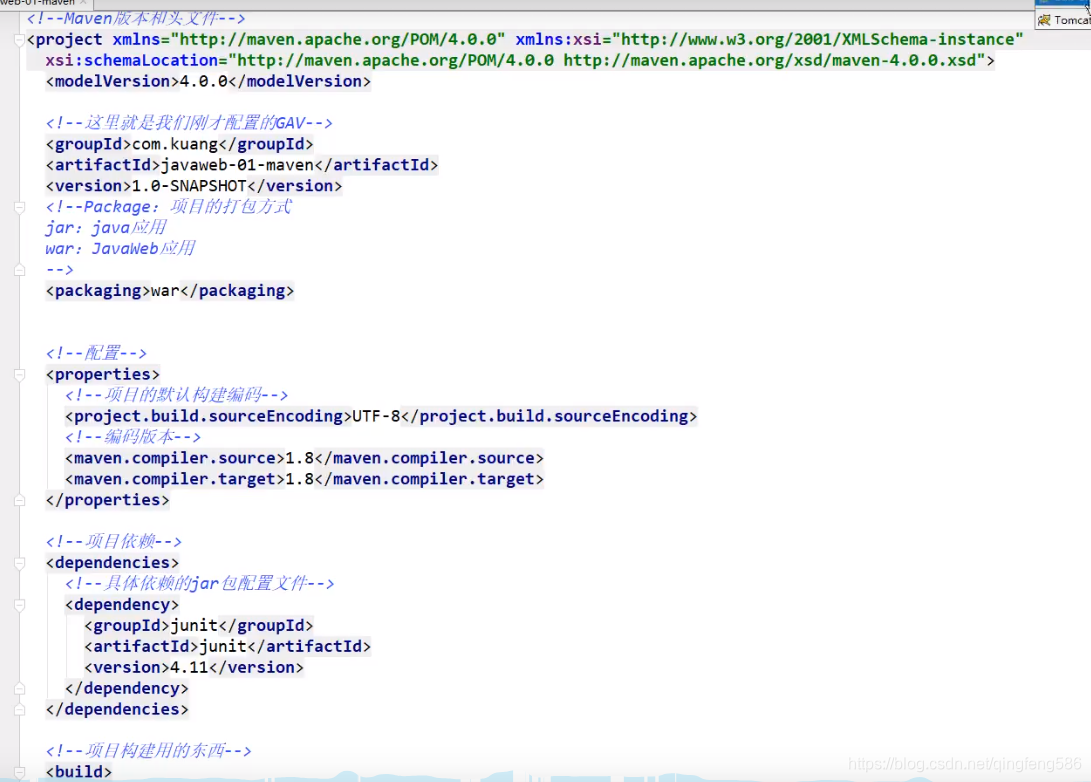Click the xmlns POM/4.0.0 attribute value
Viewport: 1091px width, 782px height.
coord(338,40)
